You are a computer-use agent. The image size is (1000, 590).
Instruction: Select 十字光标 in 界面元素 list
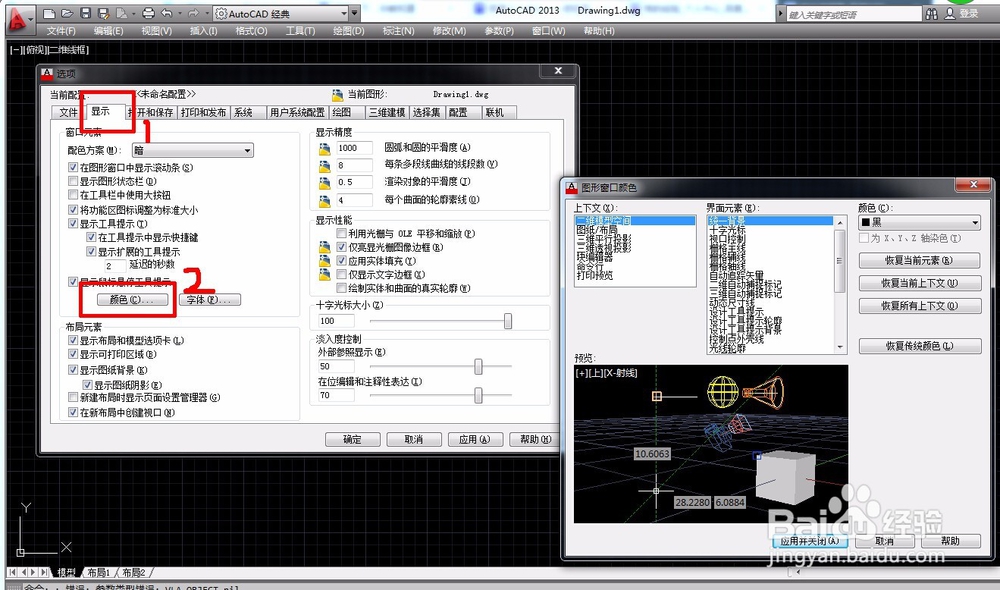[727, 230]
